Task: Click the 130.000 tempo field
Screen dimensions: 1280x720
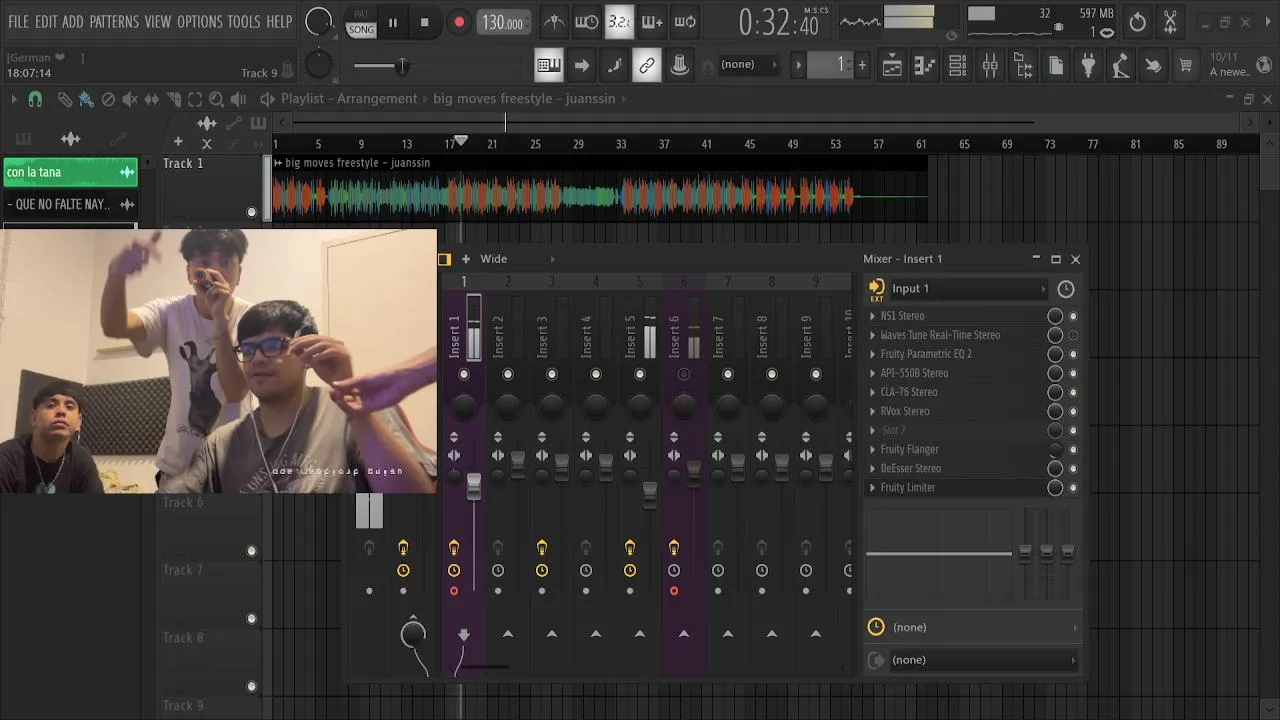Action: point(502,22)
